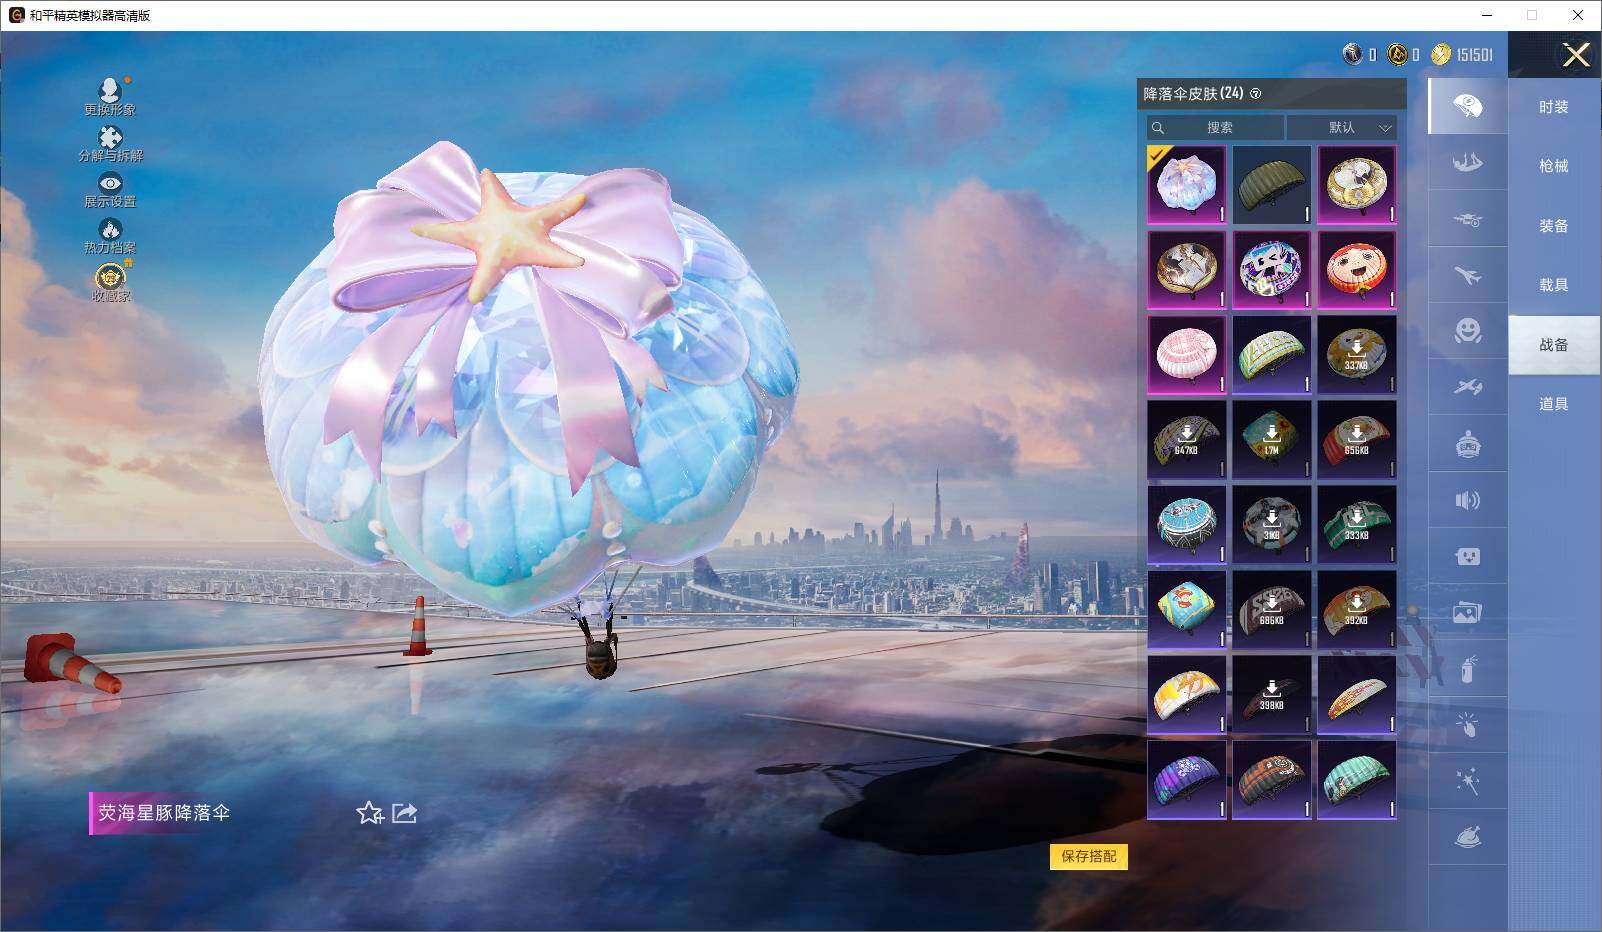Select equipped starfish bow parachute thumbnail

click(x=1187, y=185)
